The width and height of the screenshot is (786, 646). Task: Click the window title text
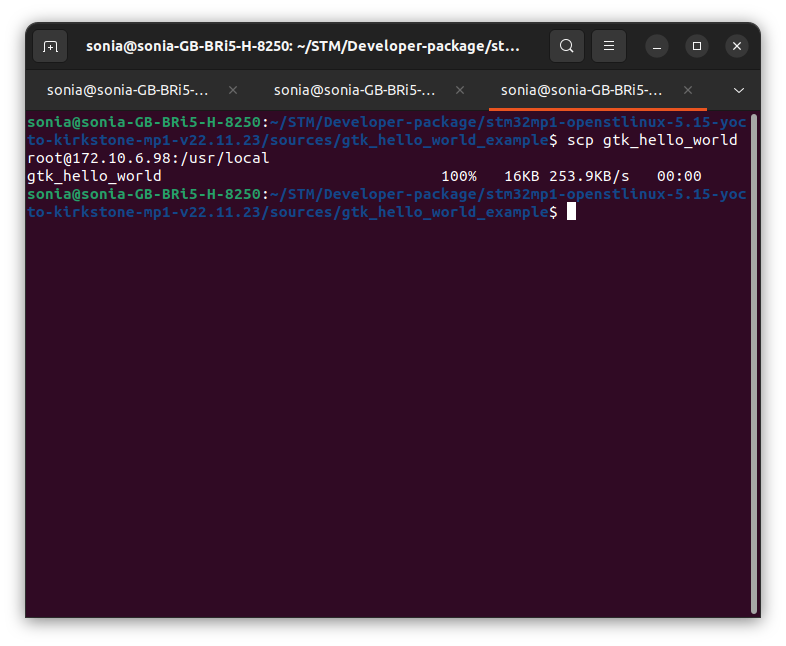pos(303,46)
